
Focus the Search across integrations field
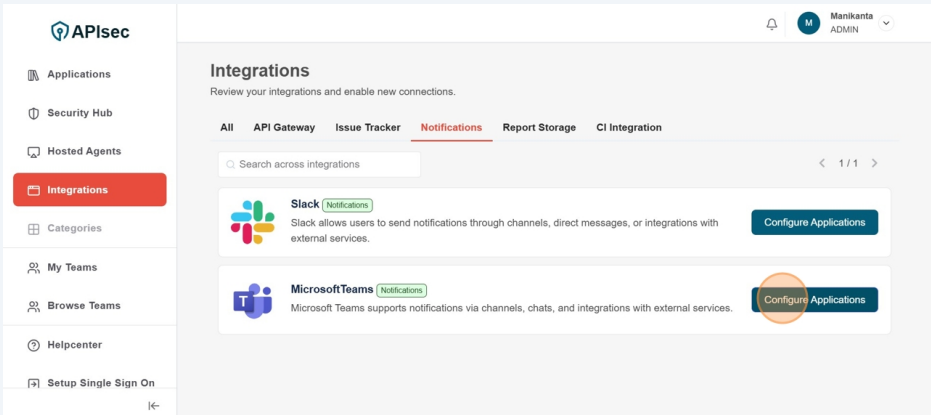320,164
